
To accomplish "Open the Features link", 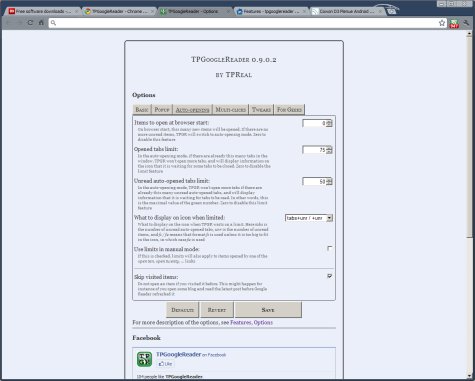I will pos(241,323).
